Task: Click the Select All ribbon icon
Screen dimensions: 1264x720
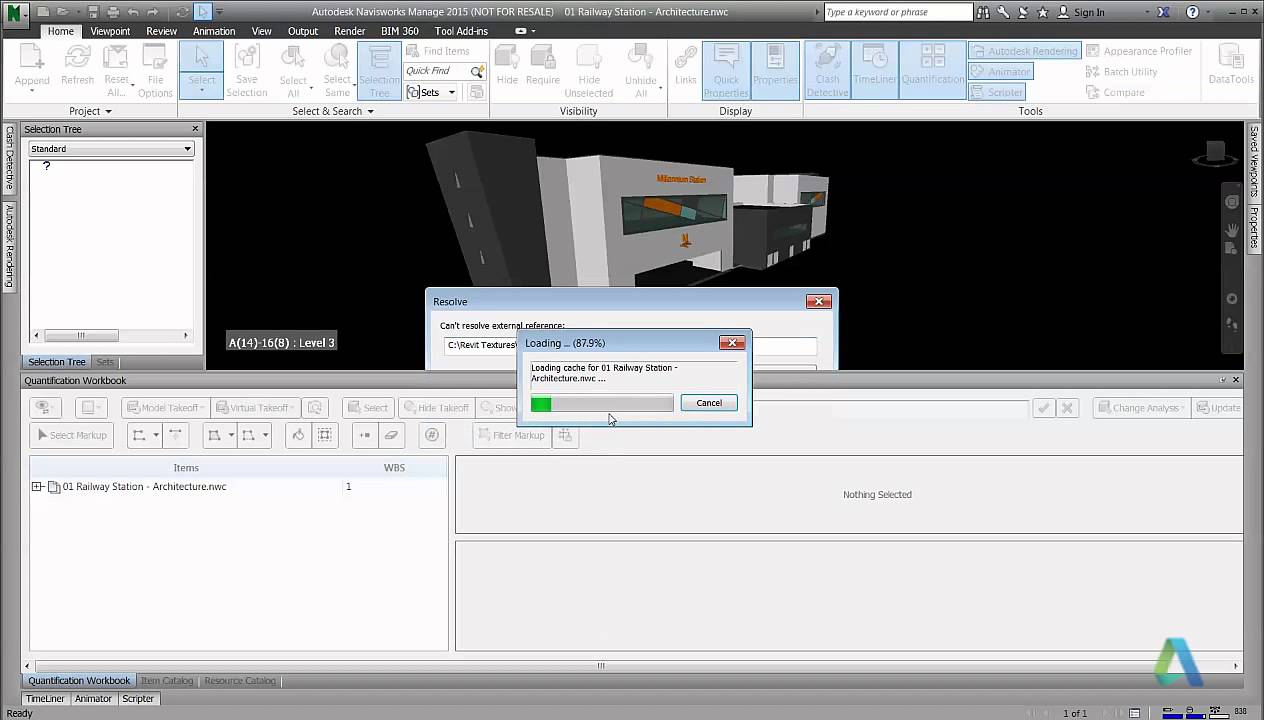Action: click(x=293, y=70)
